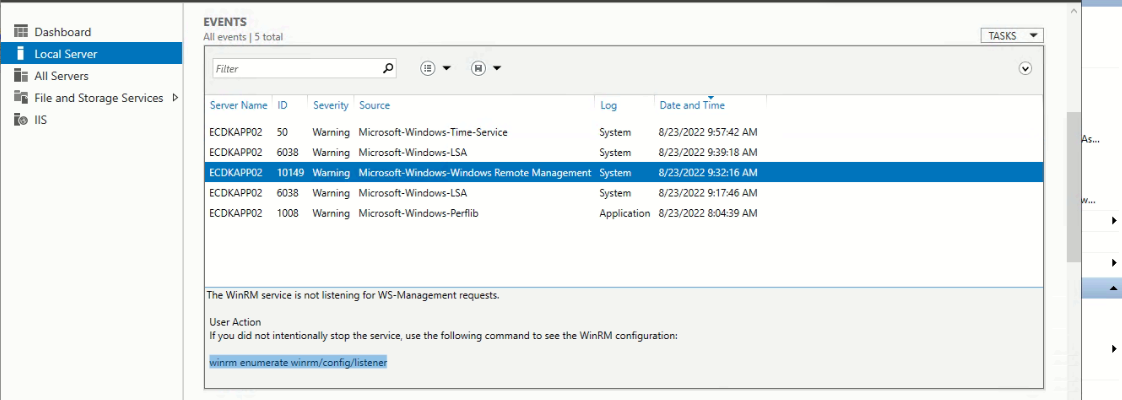Open IIS role page
This screenshot has width=1122, height=400.
click(x=41, y=120)
